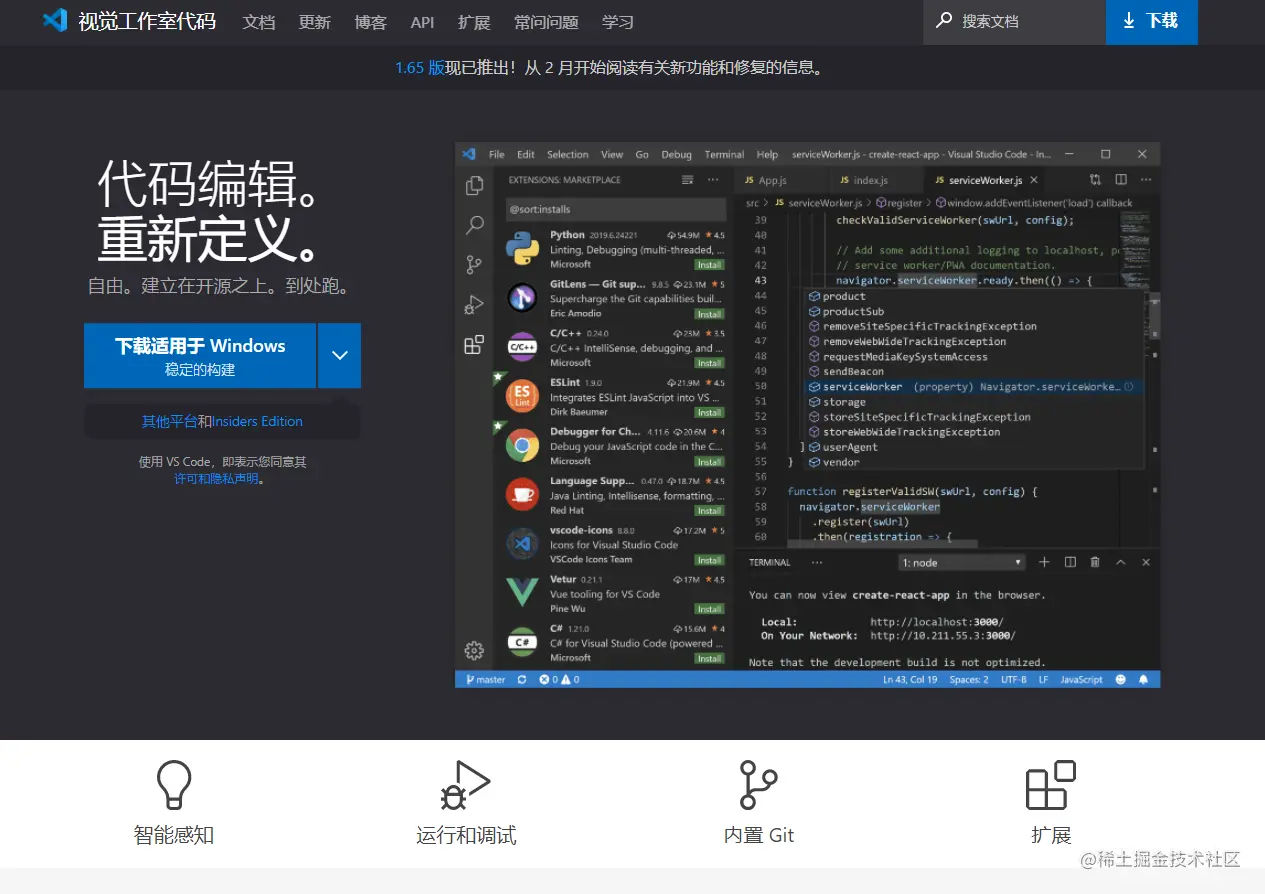Viewport: 1265px width, 894px height.
Task: Open the File menu in the editor
Action: click(496, 155)
